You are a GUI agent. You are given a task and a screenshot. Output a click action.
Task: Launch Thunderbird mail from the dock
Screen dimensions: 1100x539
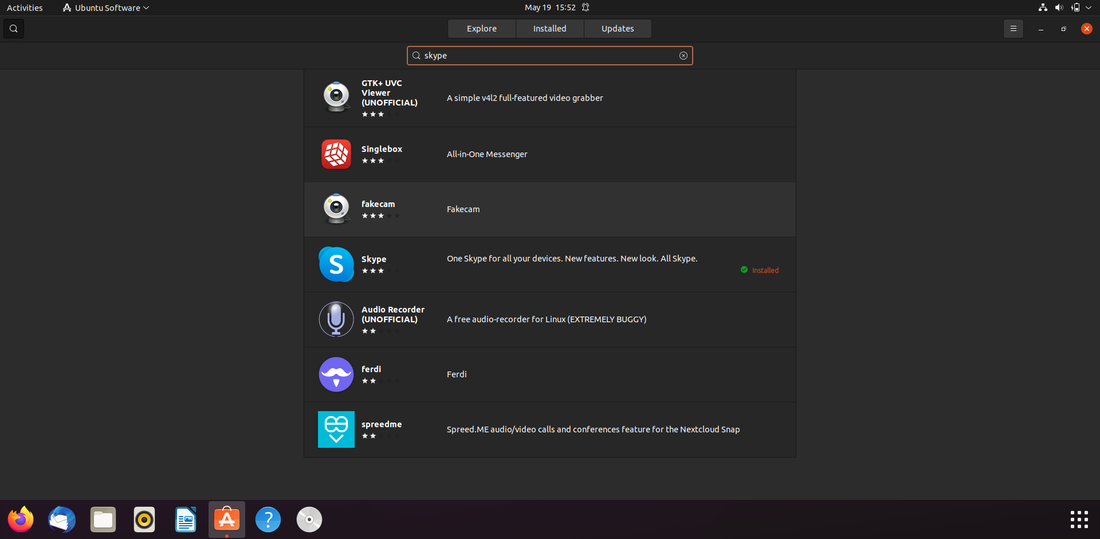62,519
